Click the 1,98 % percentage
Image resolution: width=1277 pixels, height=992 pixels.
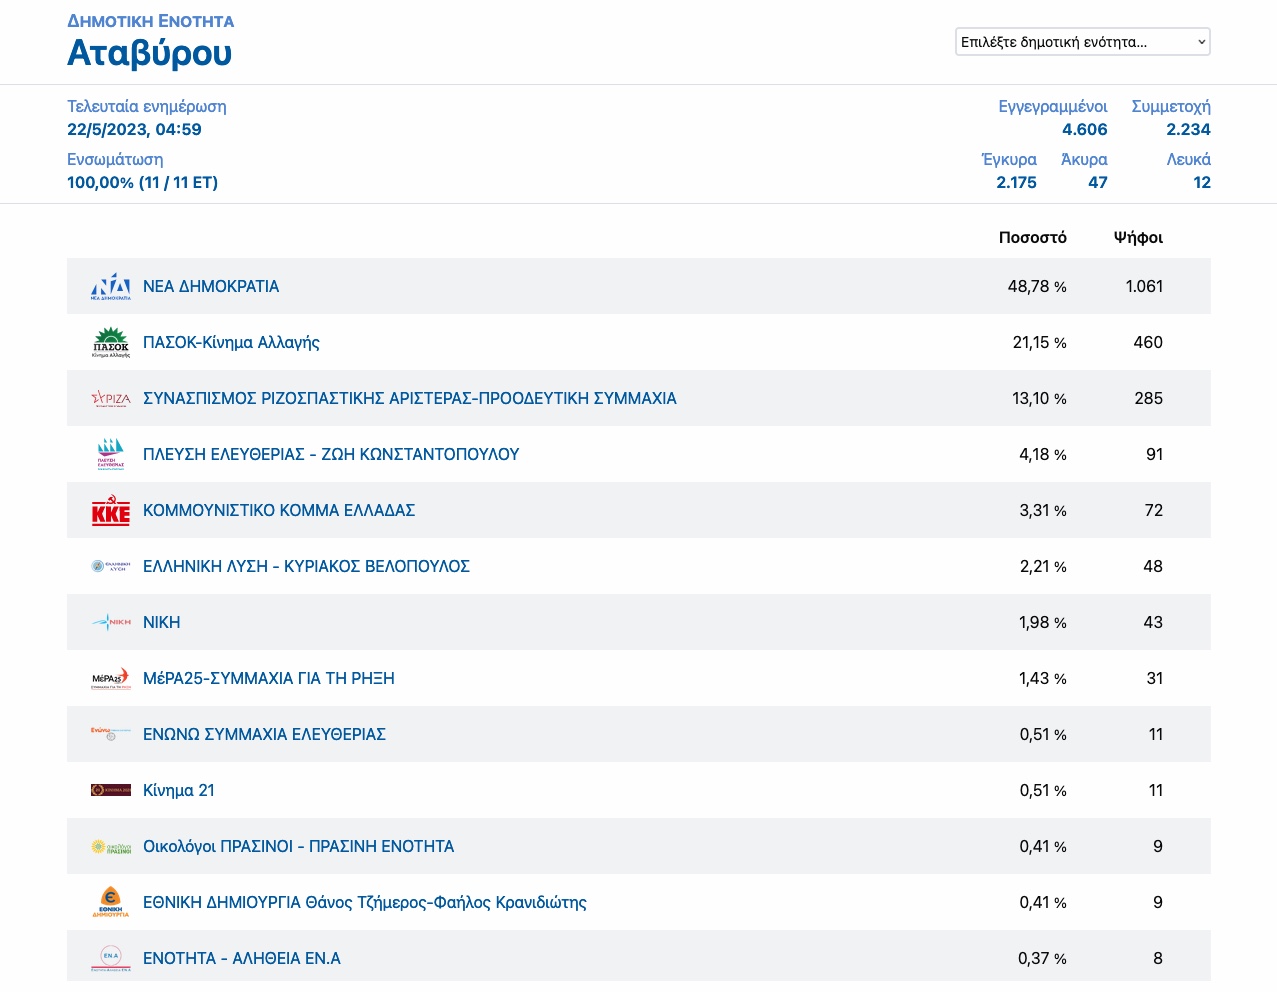point(1043,622)
